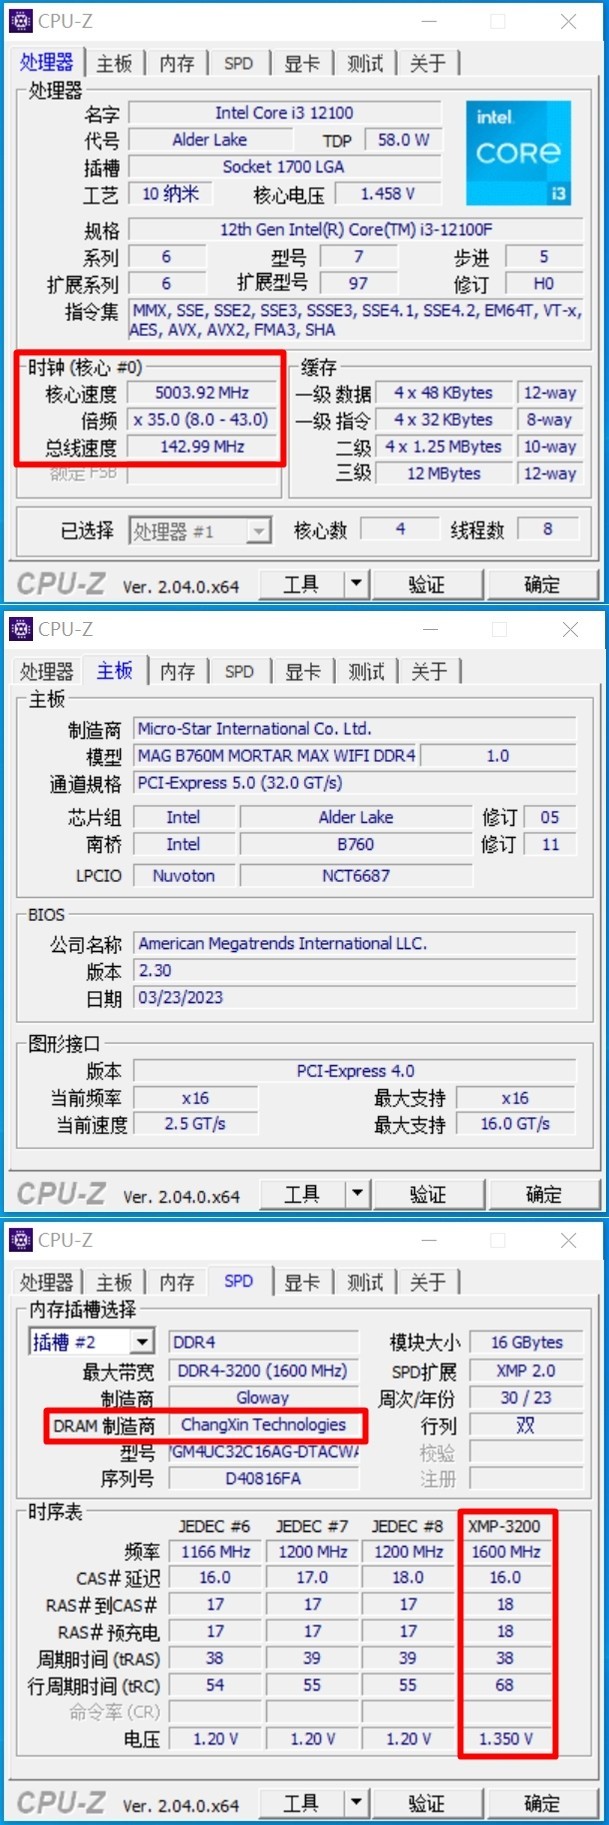Open SPD tab in first CPU-Z window

[239, 64]
